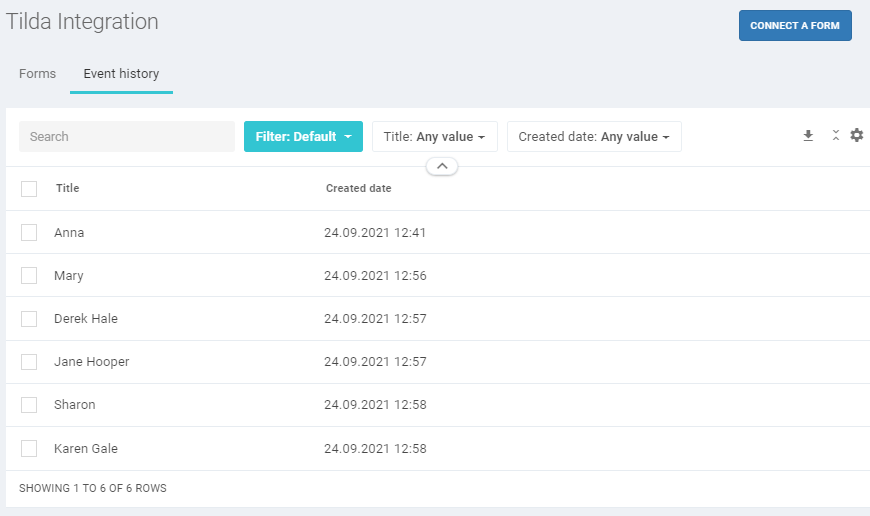Image resolution: width=870 pixels, height=516 pixels.
Task: Select the Derek Hale row checkbox
Action: (x=29, y=319)
